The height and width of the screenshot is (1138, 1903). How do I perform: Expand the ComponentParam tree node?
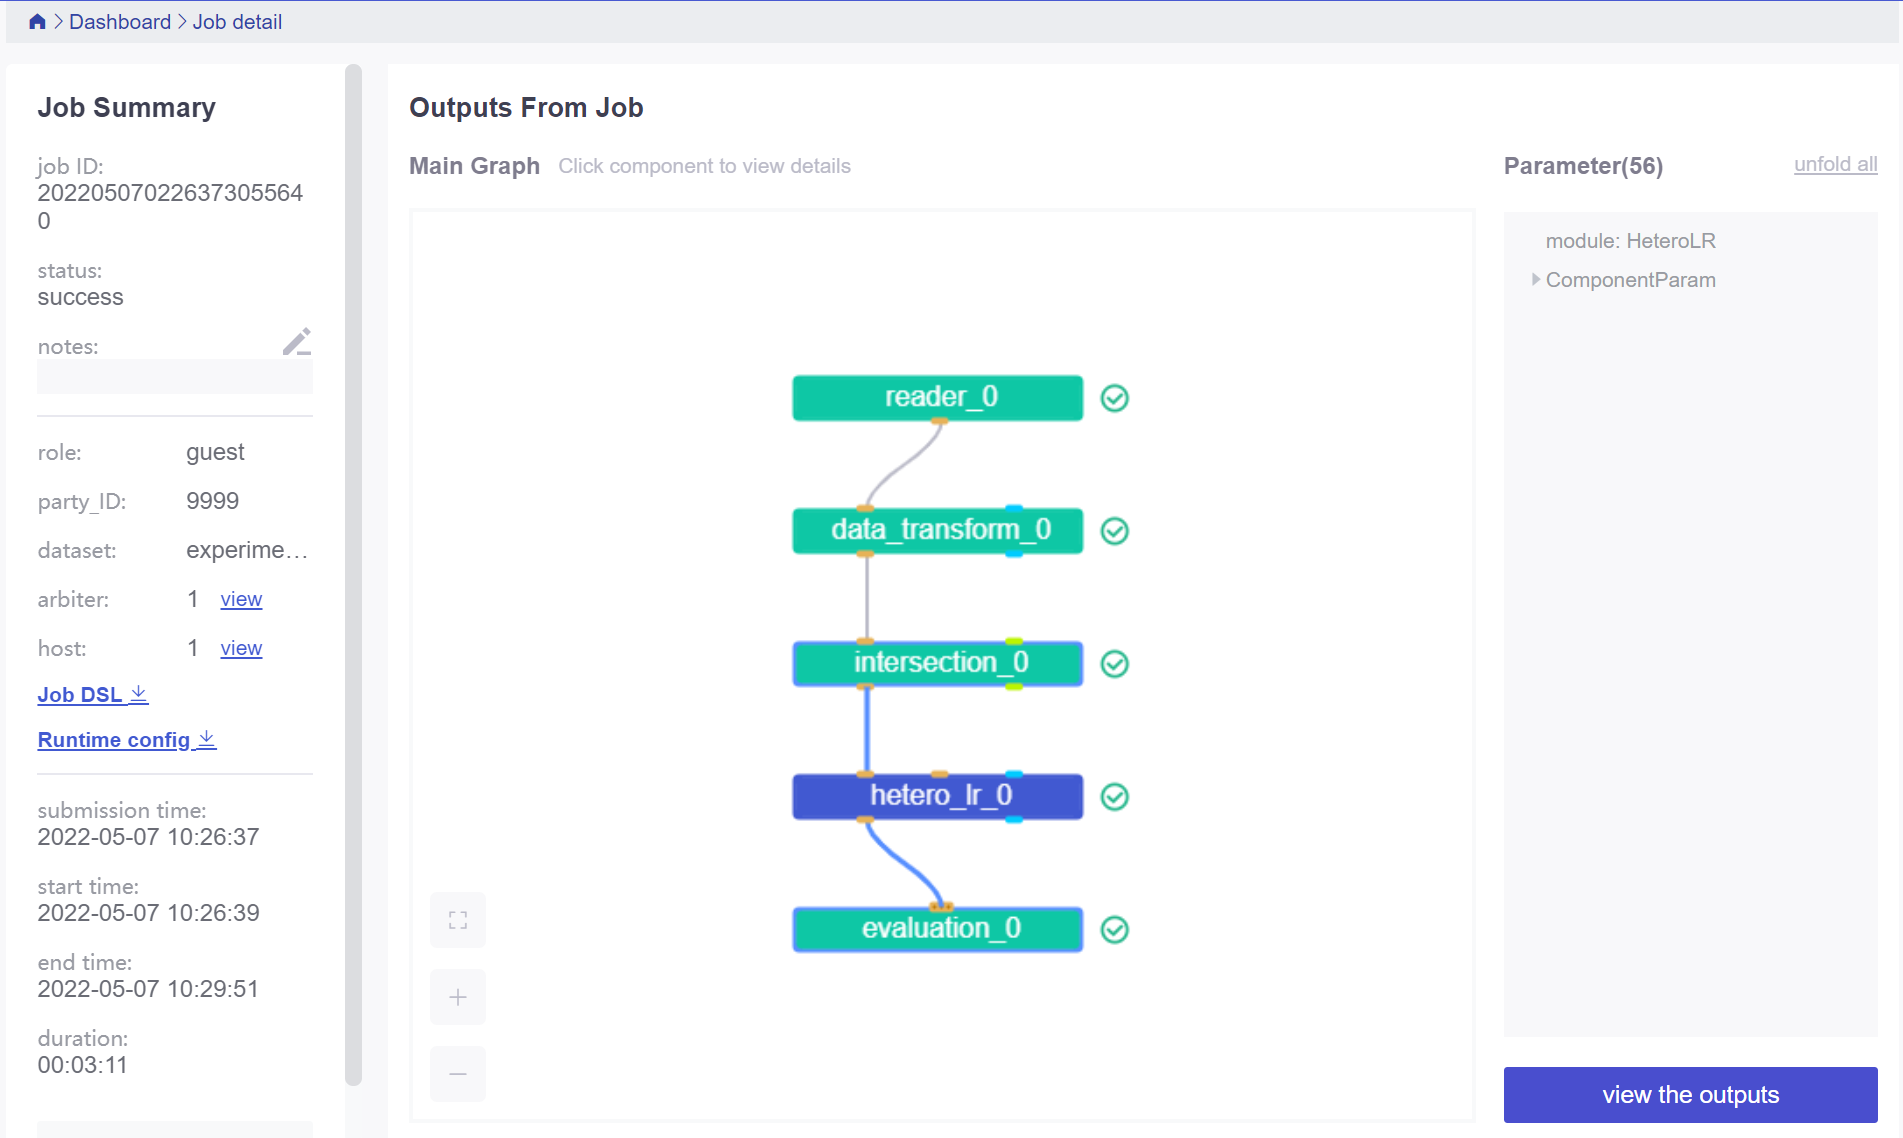(1536, 280)
